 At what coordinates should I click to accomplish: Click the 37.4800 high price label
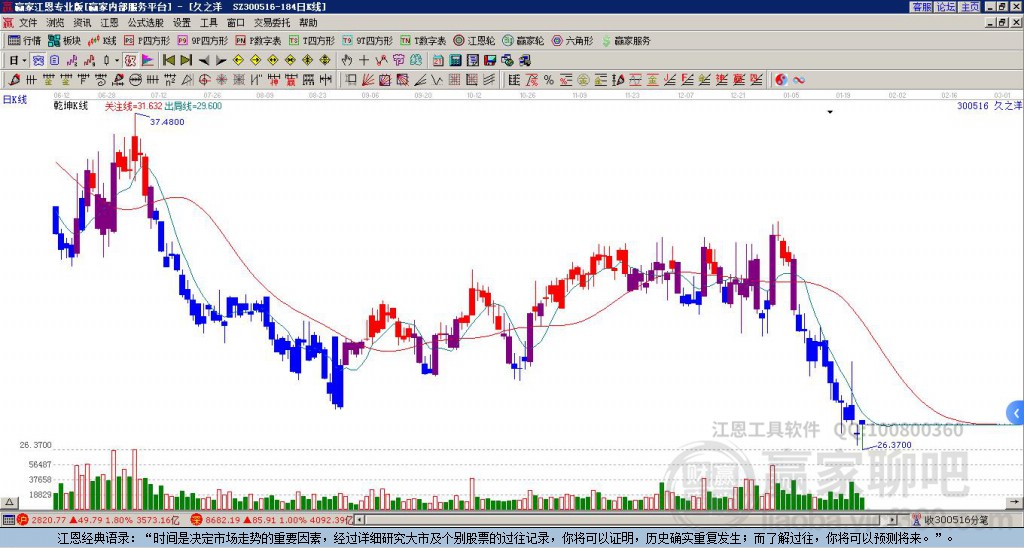pyautogui.click(x=167, y=121)
